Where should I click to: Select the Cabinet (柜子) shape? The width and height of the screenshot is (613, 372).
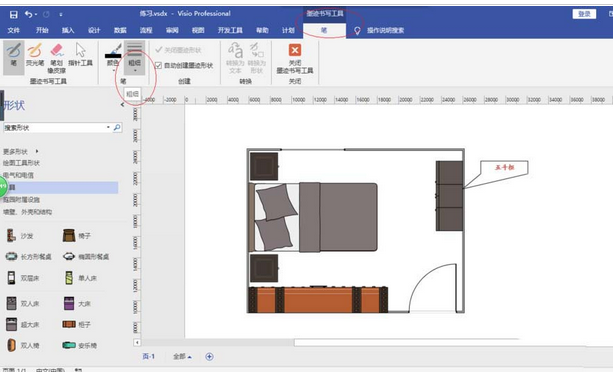[x=77, y=324]
